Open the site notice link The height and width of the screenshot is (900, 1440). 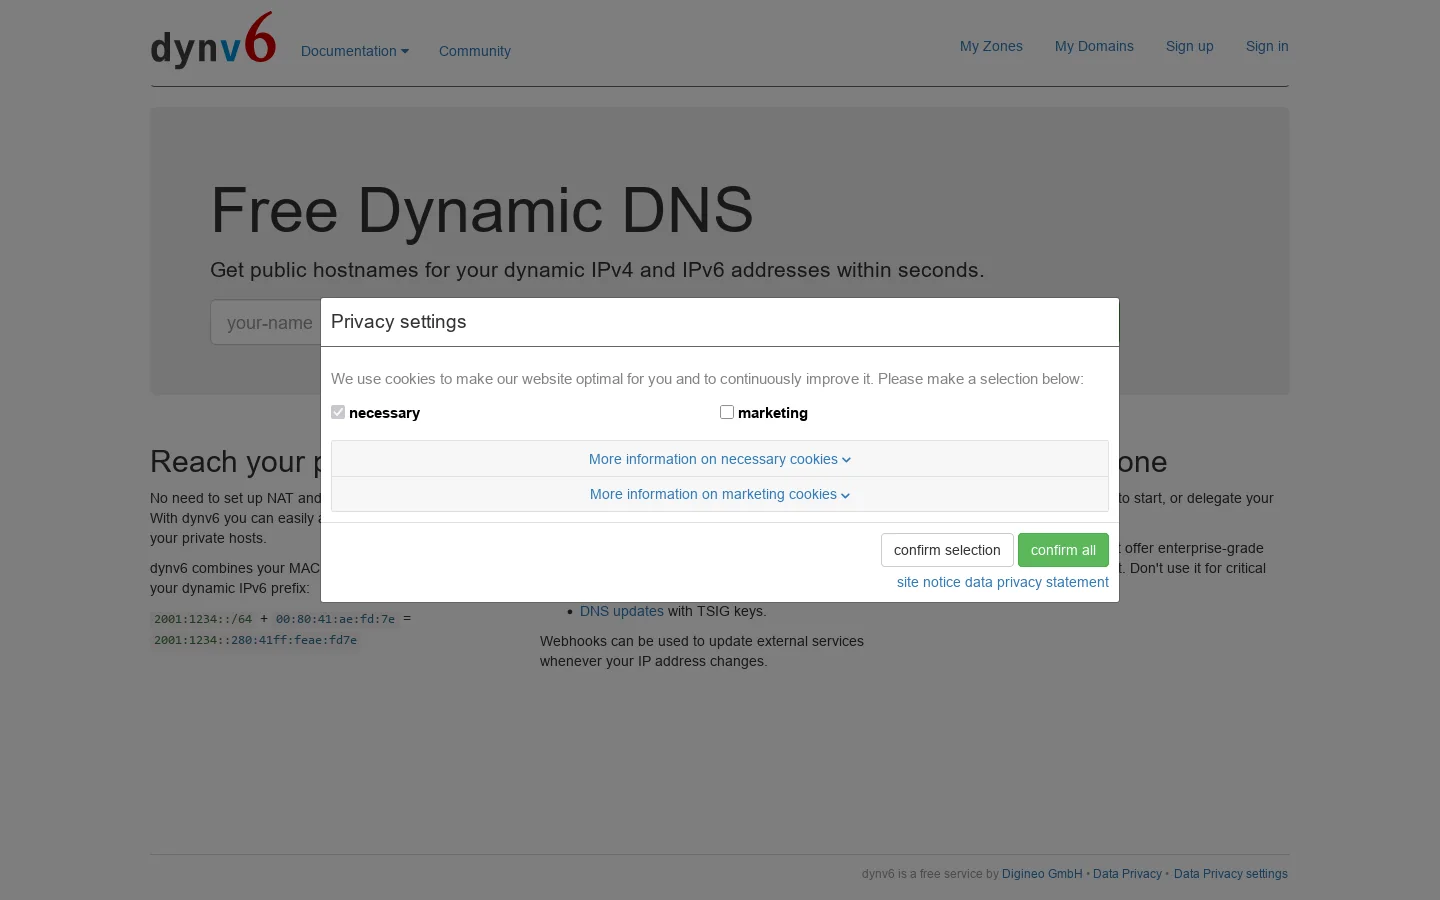[x=929, y=582]
